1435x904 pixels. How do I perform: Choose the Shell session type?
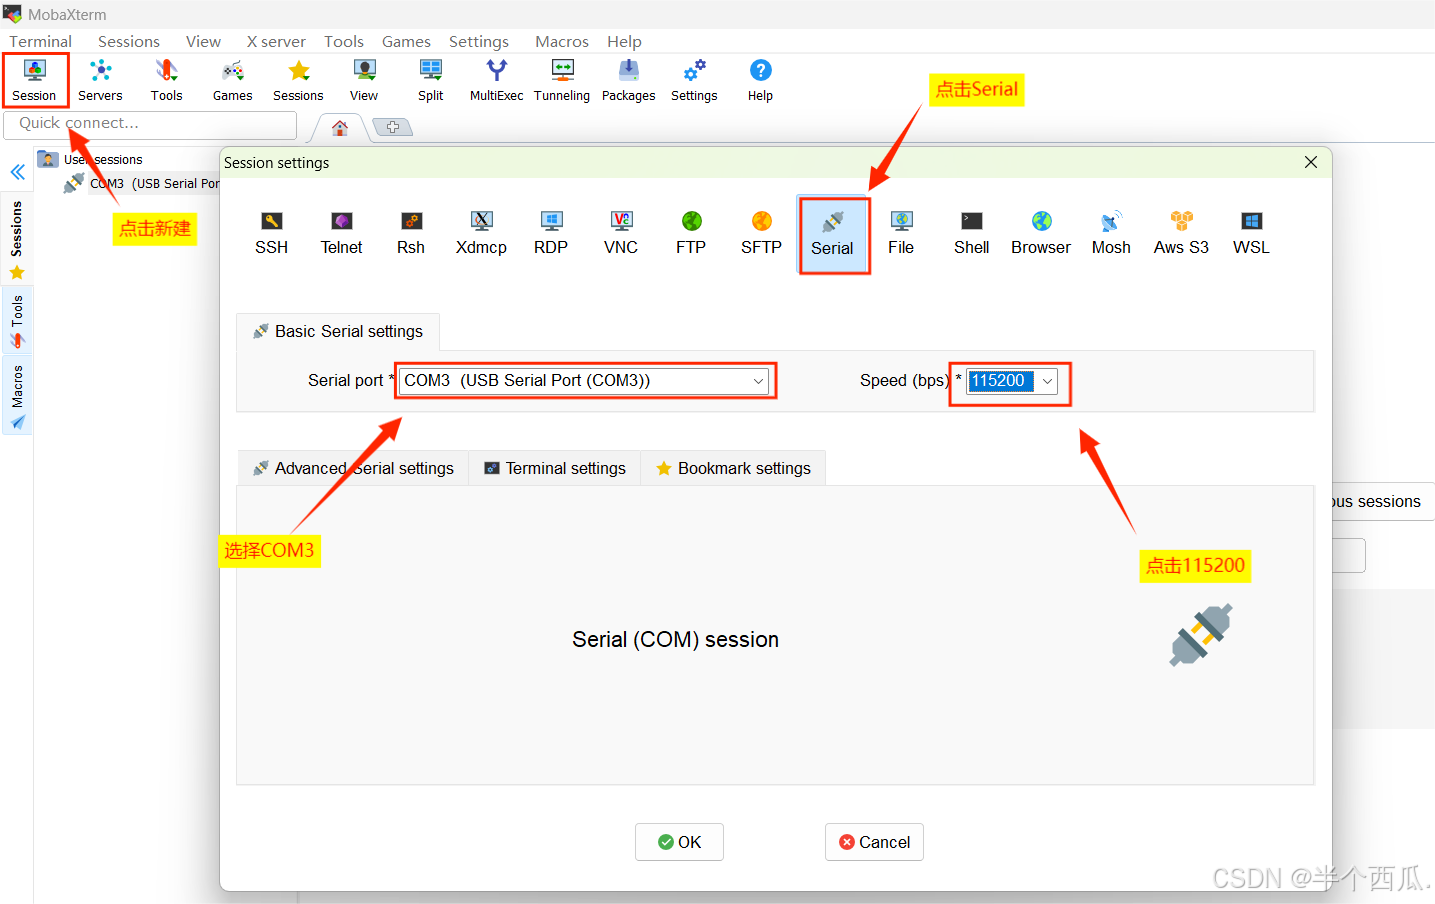971,233
